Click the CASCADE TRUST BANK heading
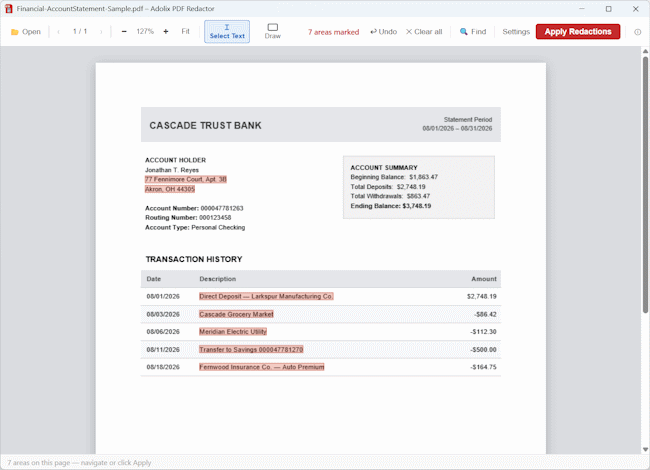This screenshot has width=650, height=470. 205,126
